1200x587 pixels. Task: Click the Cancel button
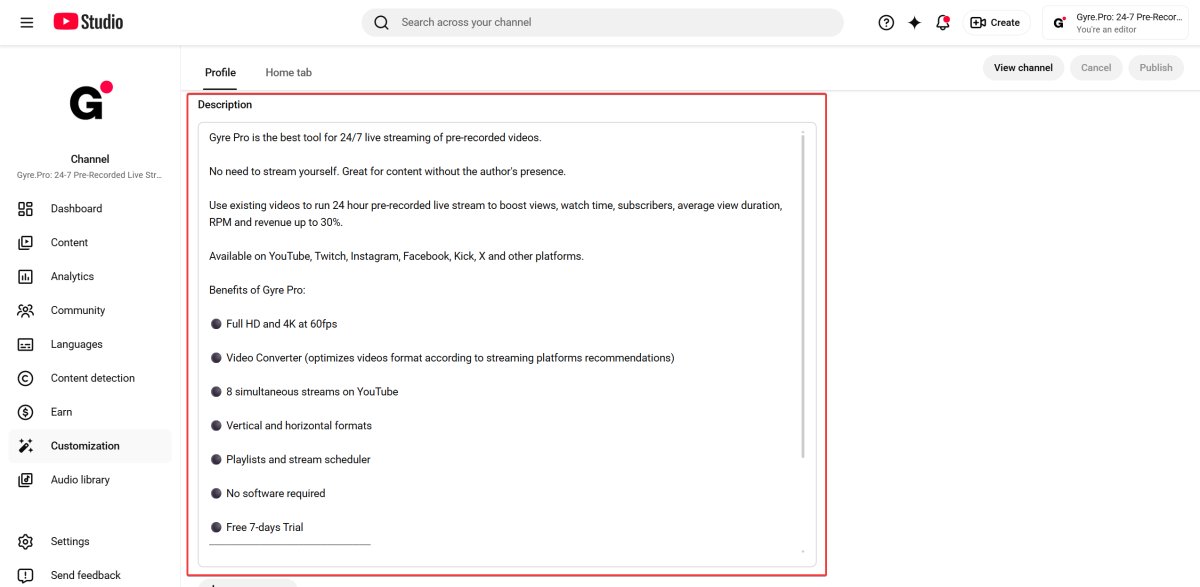pyautogui.click(x=1096, y=68)
